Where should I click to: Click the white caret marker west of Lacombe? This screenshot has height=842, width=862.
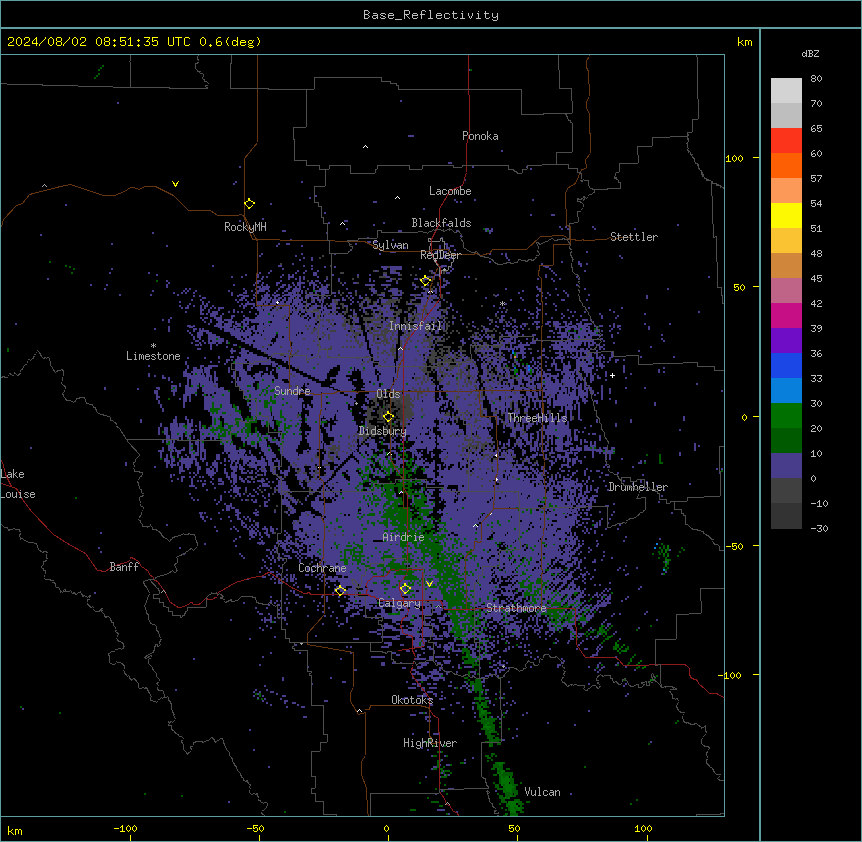click(x=397, y=198)
